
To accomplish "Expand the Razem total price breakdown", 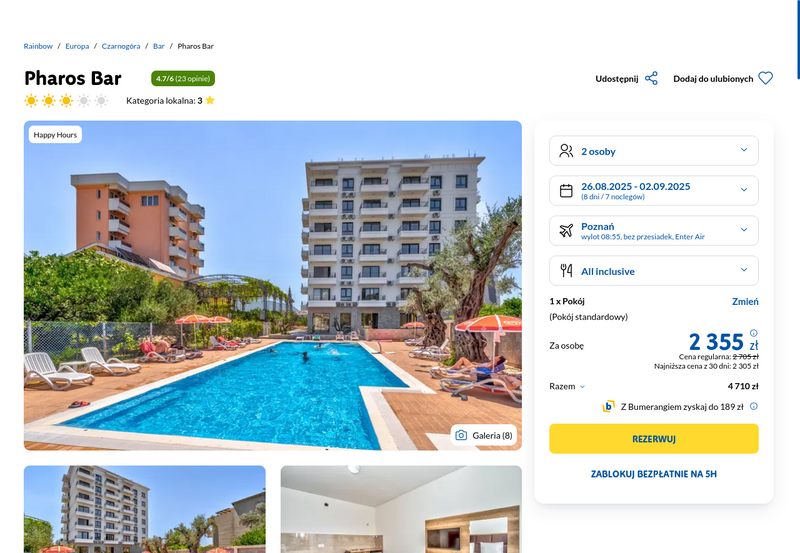I will (567, 387).
